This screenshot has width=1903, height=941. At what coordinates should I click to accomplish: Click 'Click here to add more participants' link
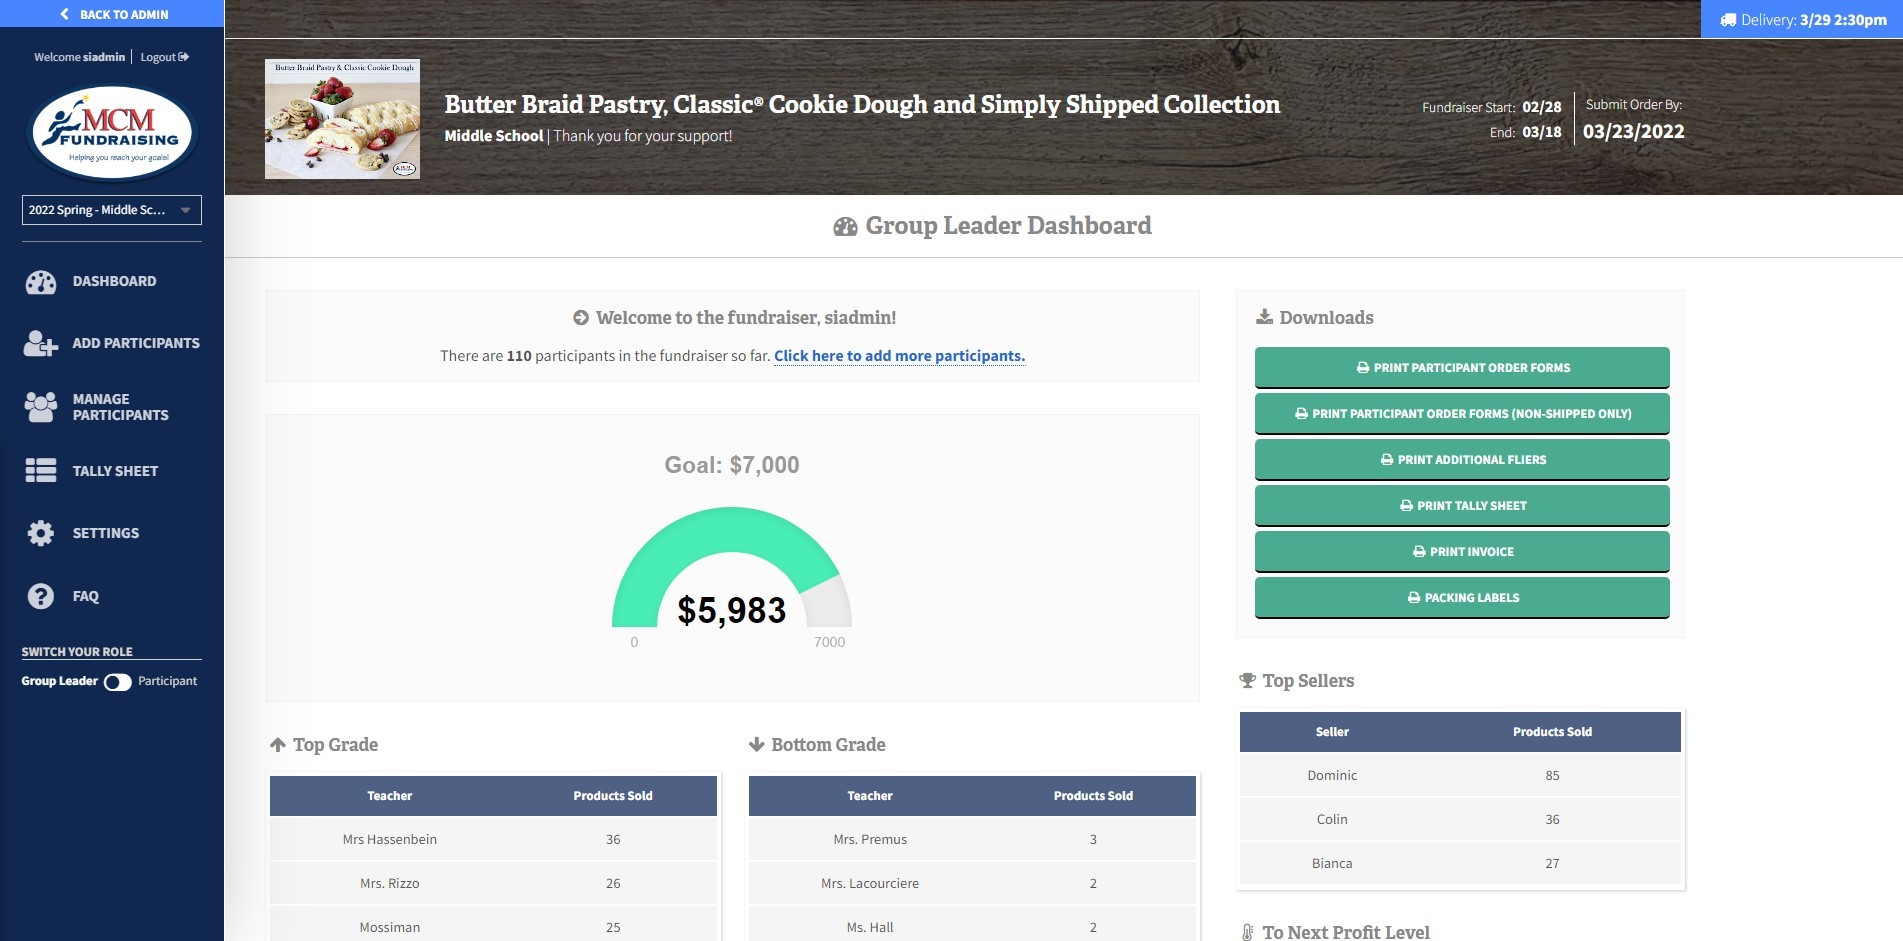[899, 356]
